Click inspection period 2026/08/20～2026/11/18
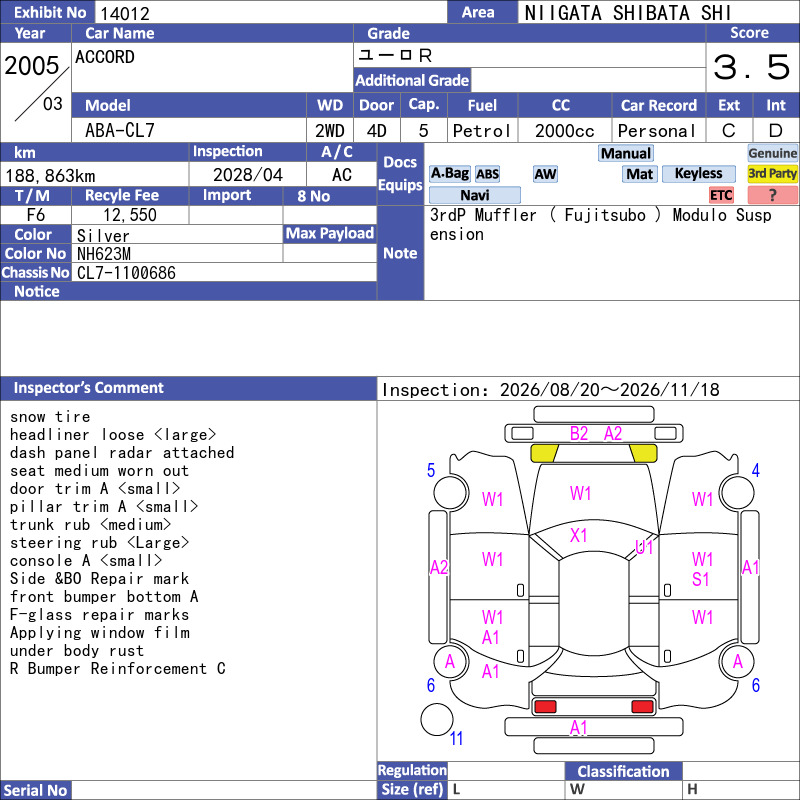Image resolution: width=800 pixels, height=800 pixels. 610,390
